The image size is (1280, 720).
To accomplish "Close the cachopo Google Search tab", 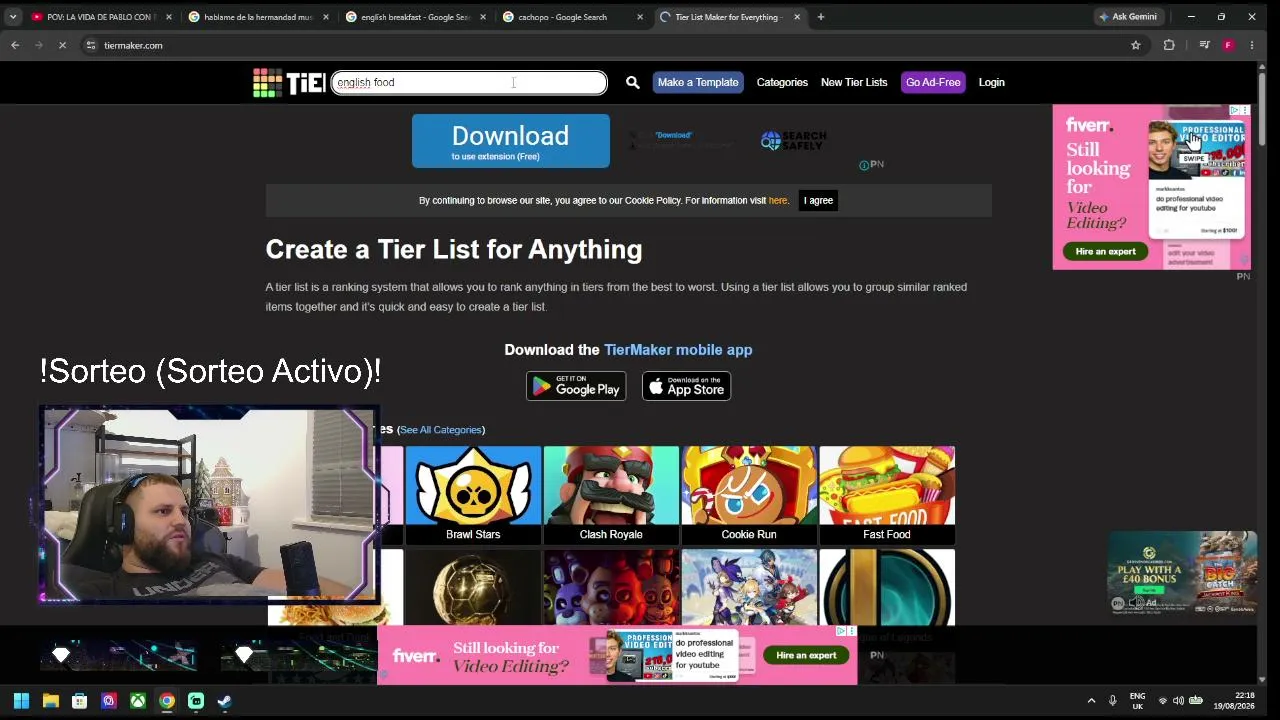I will tap(640, 17).
